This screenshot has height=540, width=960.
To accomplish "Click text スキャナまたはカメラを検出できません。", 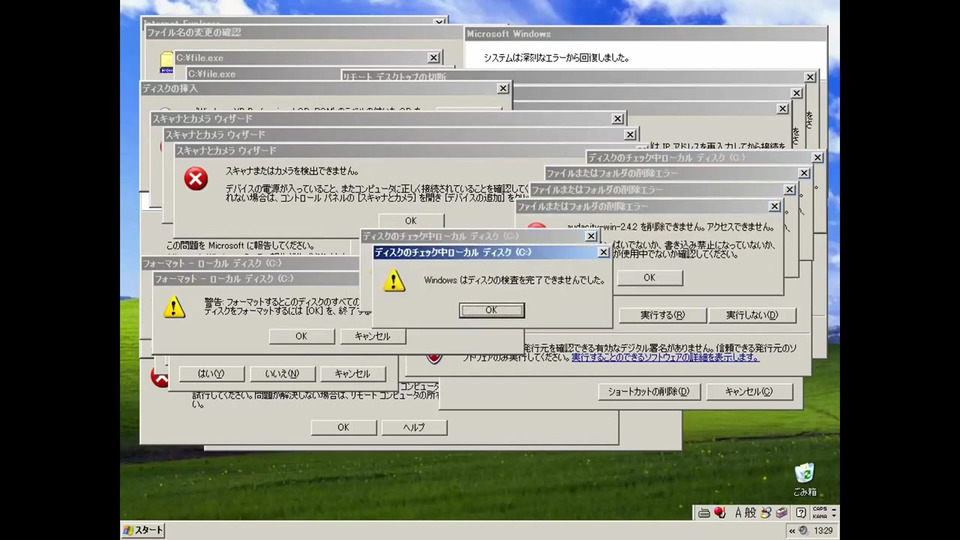I will point(293,171).
